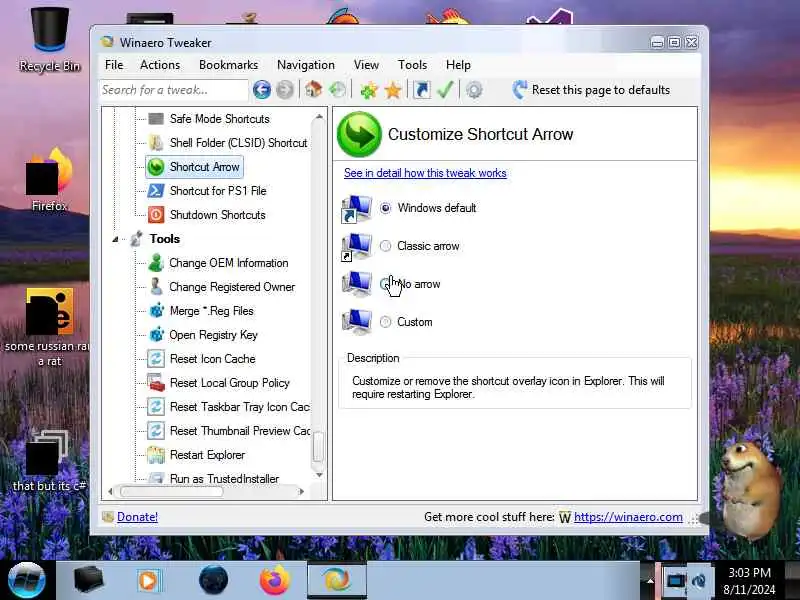The image size is (800, 600).
Task: Click the shortcut-arrow toolbar icon
Action: click(x=421, y=90)
